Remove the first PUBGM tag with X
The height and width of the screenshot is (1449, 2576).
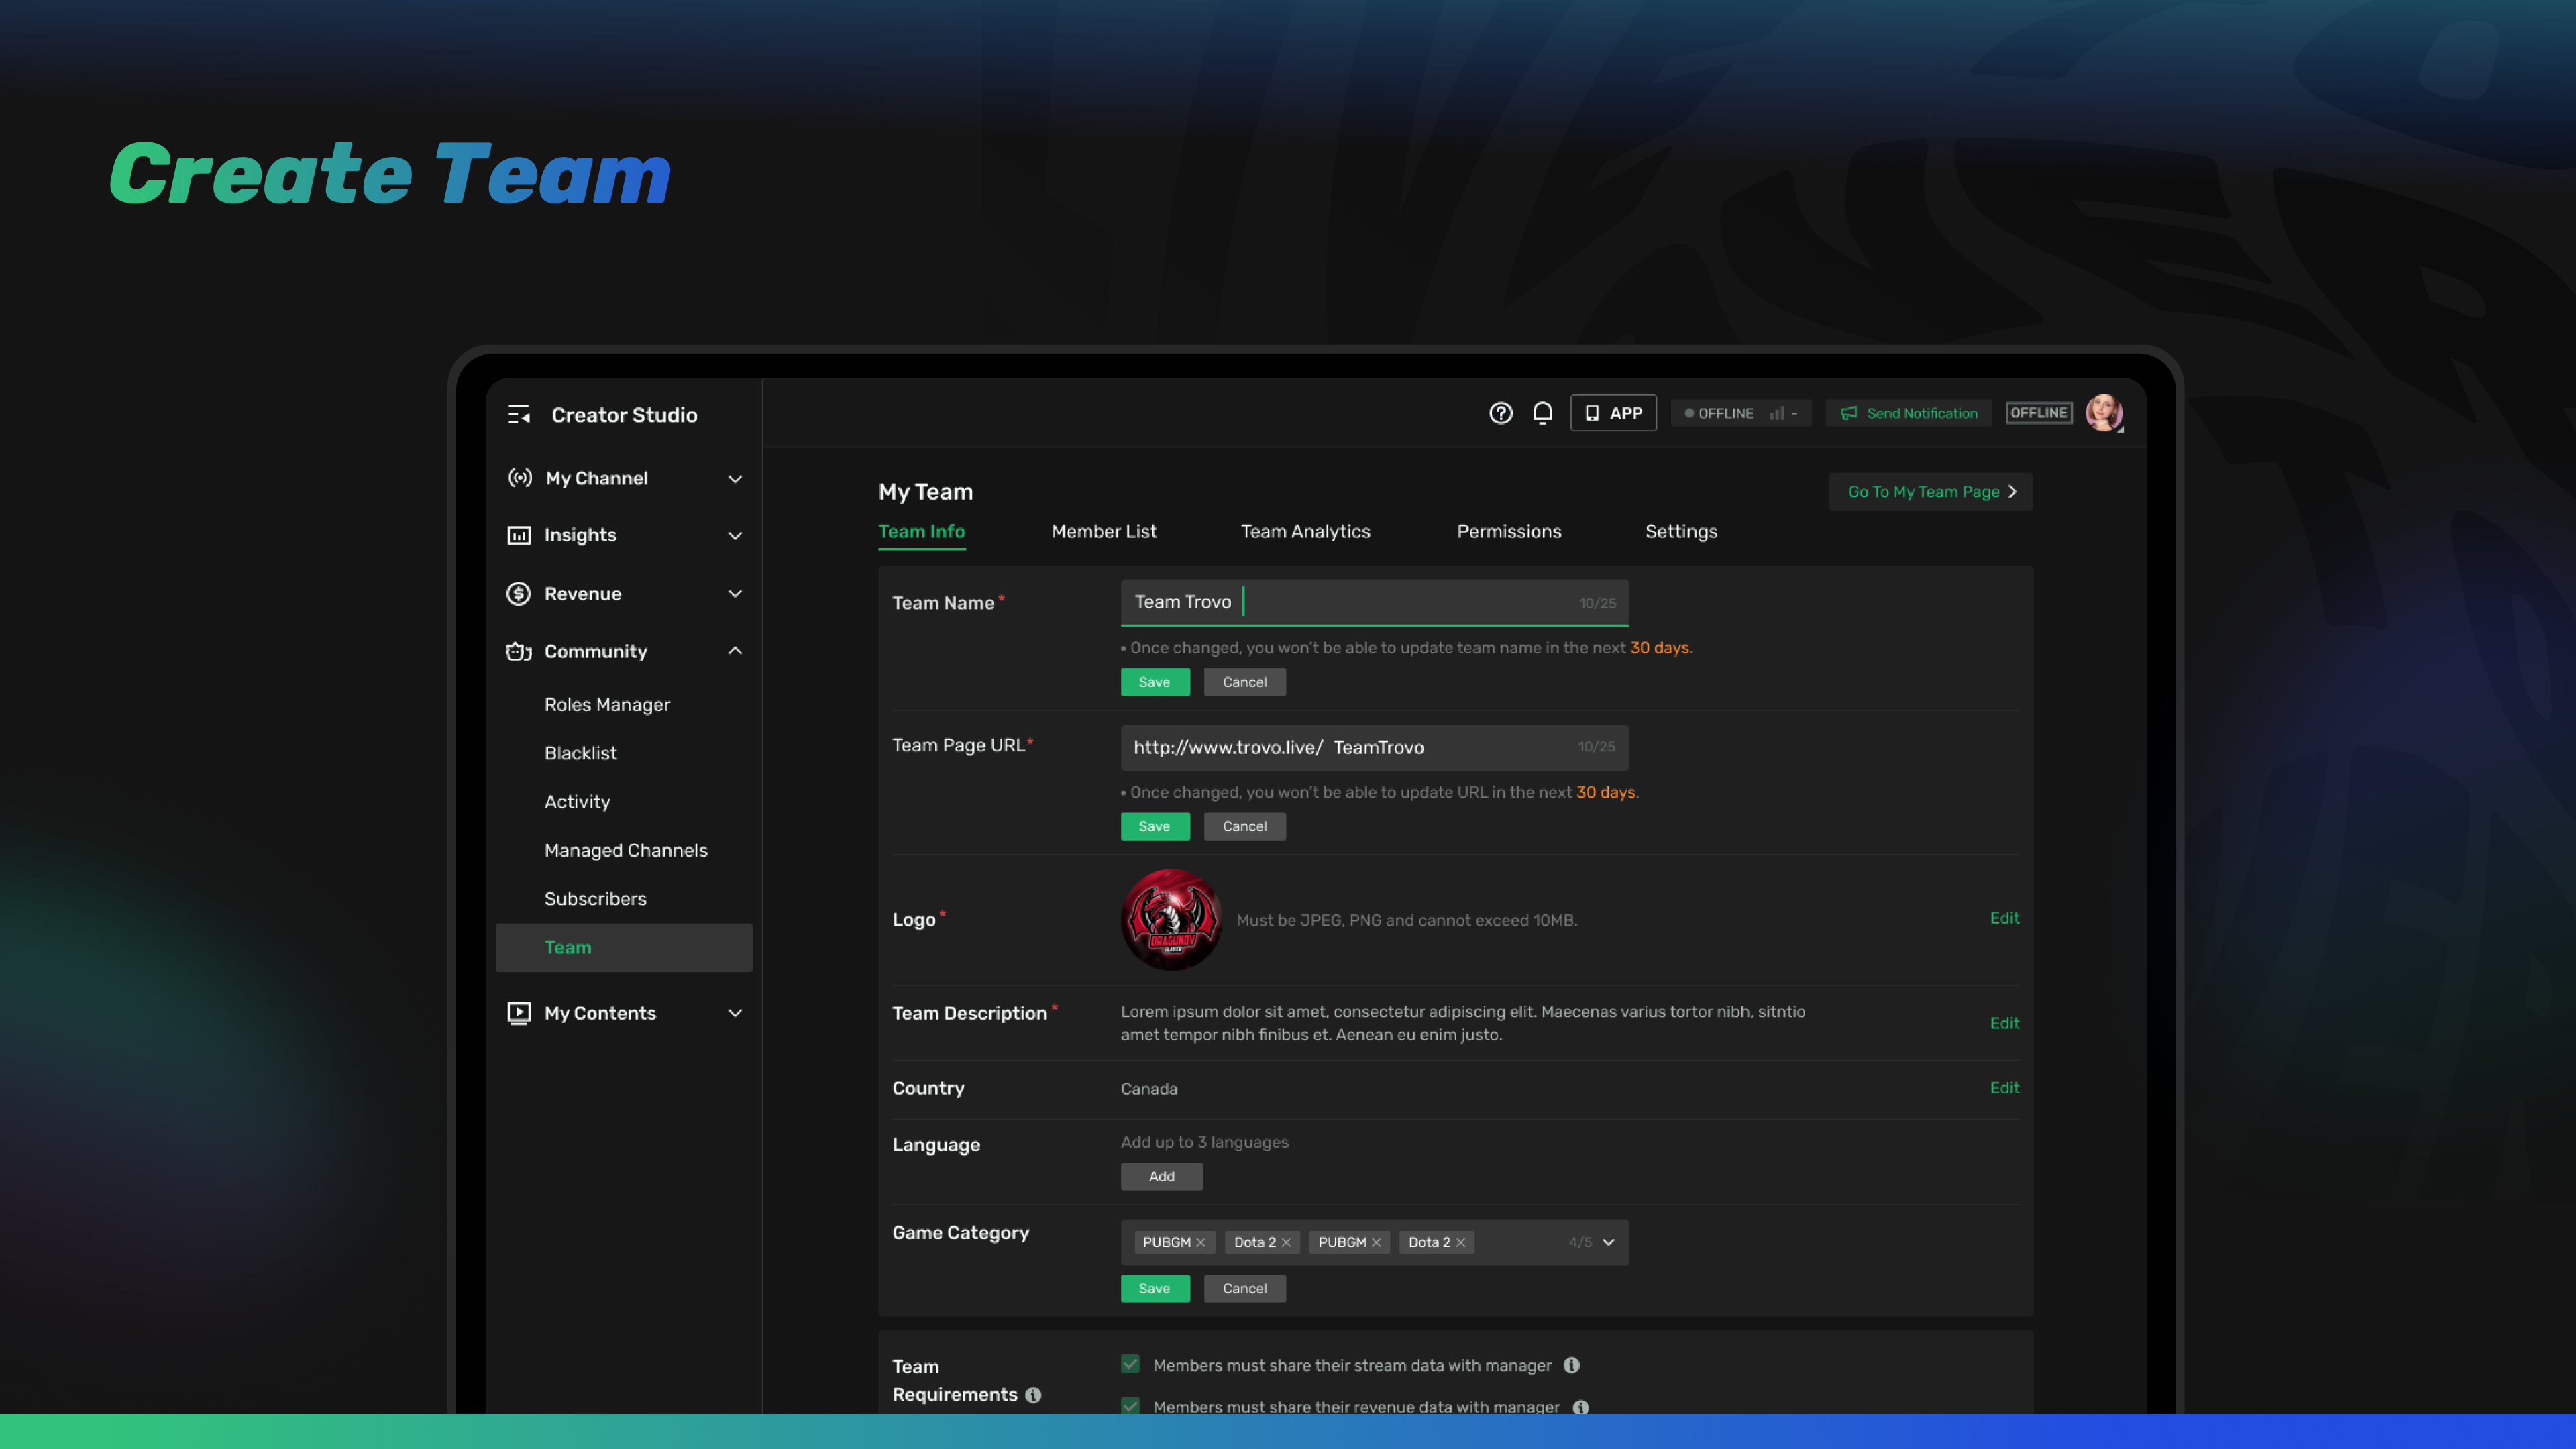[1201, 1242]
